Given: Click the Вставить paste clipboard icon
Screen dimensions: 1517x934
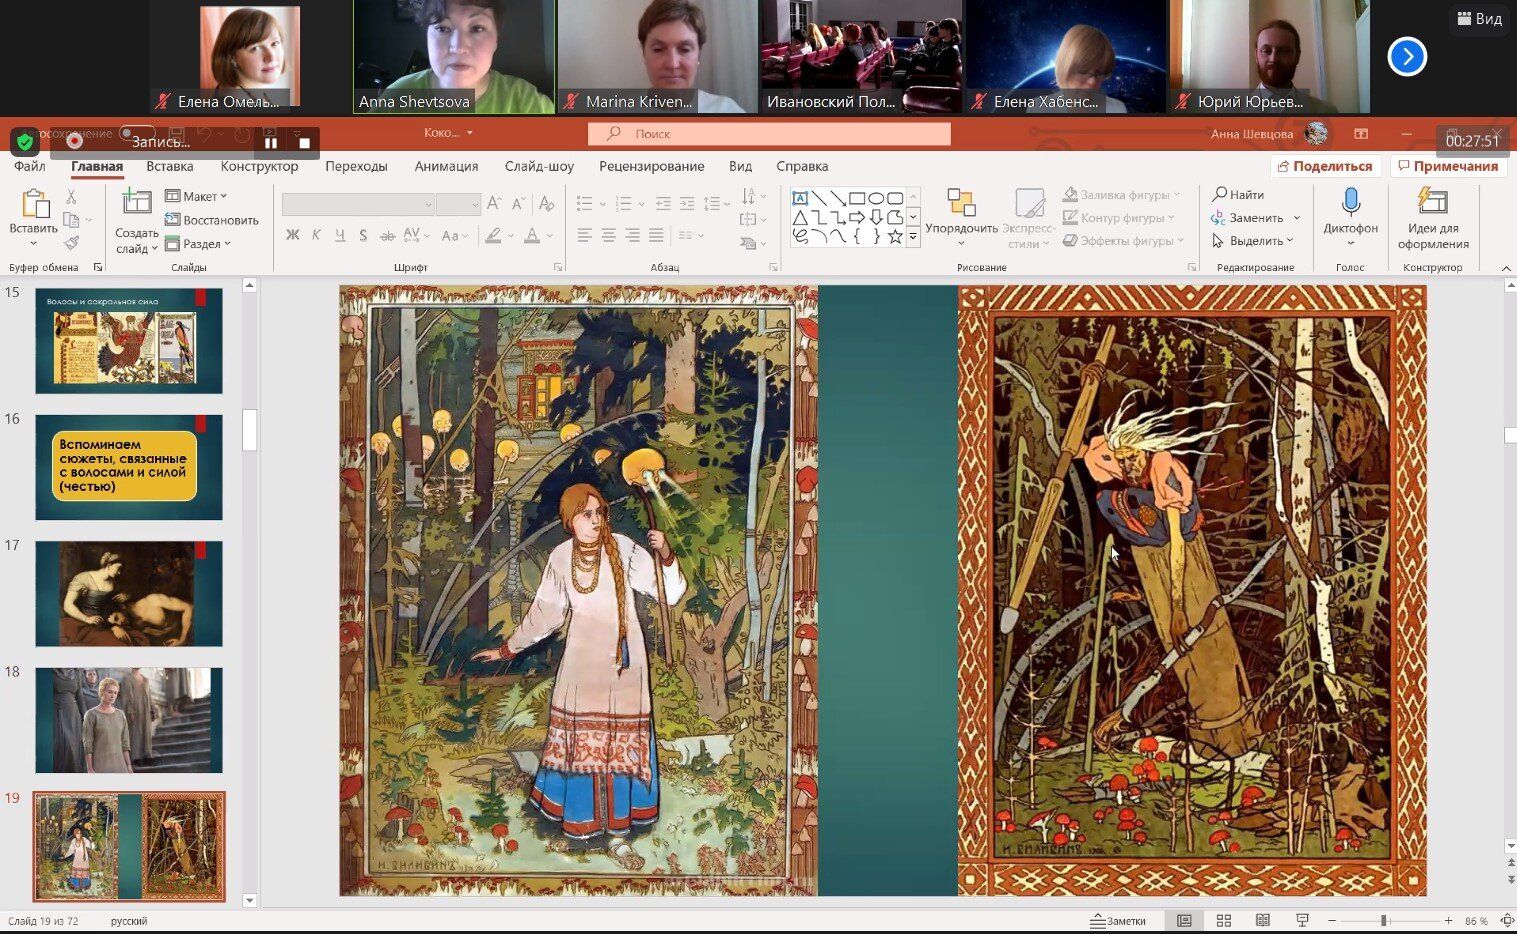Looking at the screenshot, I should (x=34, y=204).
